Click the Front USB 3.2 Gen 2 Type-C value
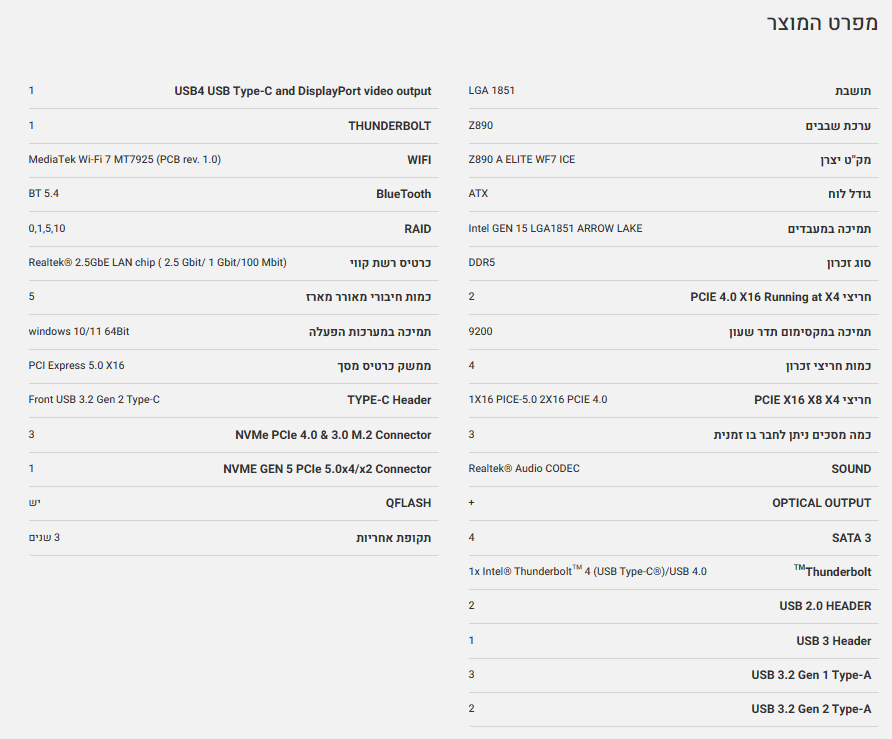The width and height of the screenshot is (892, 739). [94, 400]
